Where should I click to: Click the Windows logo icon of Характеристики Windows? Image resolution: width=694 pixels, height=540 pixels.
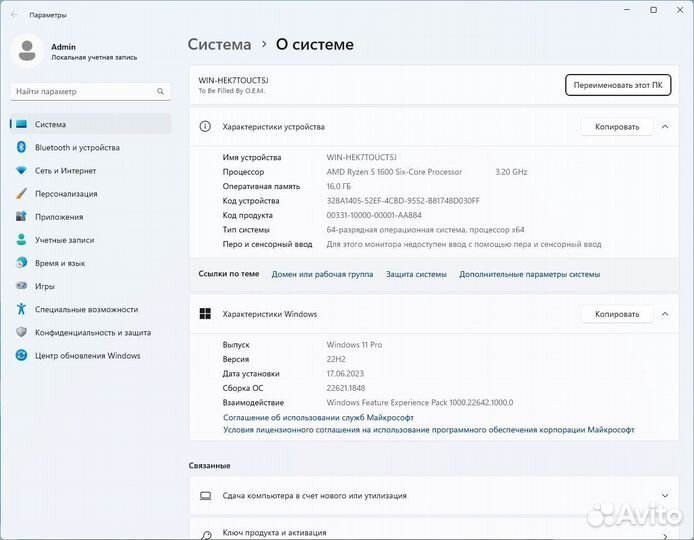click(x=205, y=314)
